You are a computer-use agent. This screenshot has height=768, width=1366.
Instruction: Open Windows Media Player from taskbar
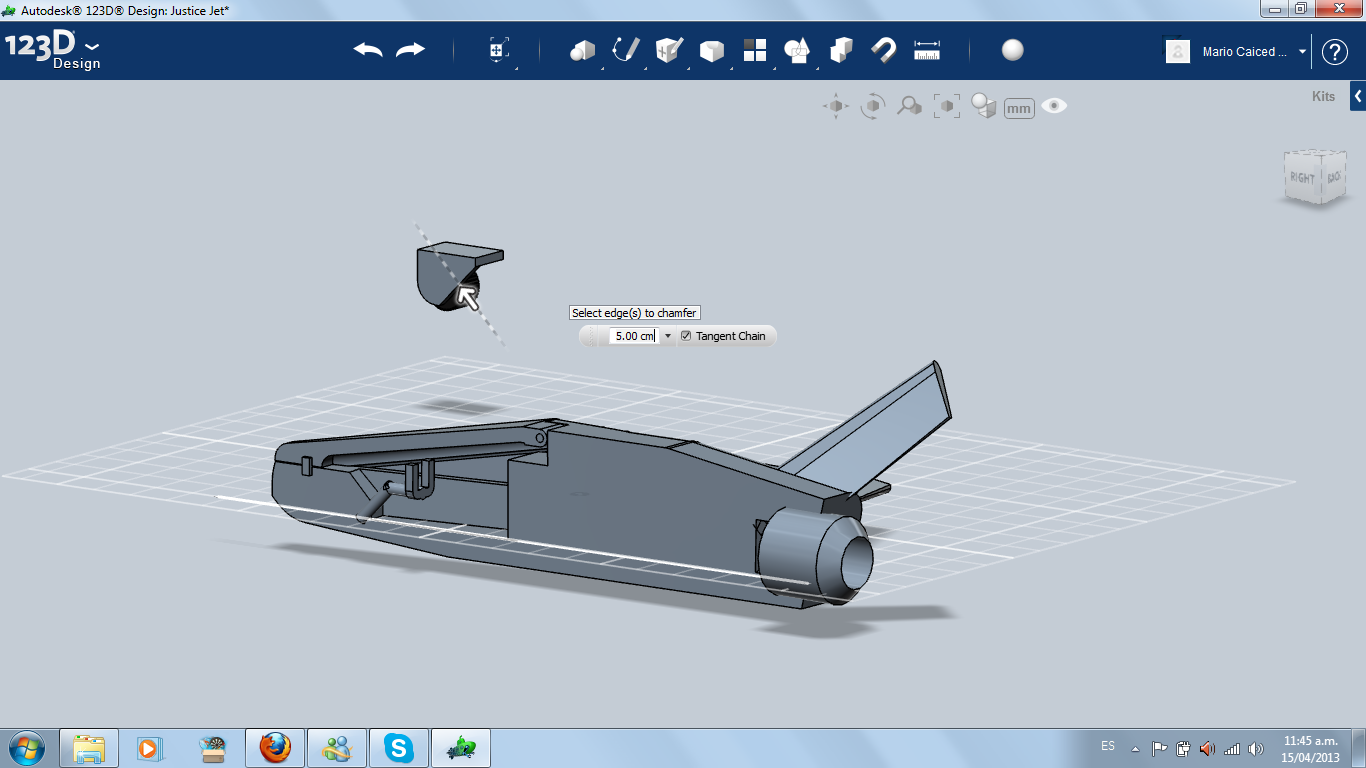click(x=150, y=748)
